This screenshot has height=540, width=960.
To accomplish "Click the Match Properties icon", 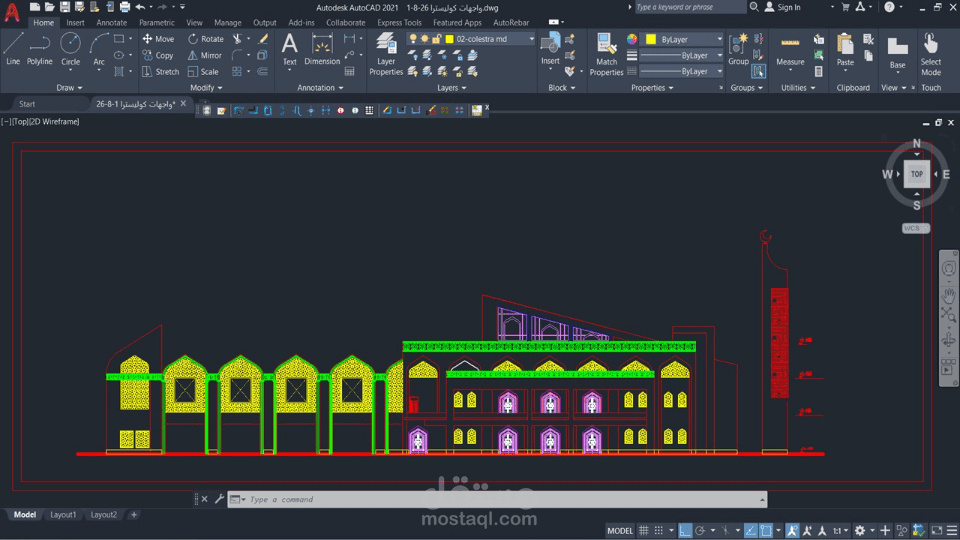I will (x=606, y=54).
